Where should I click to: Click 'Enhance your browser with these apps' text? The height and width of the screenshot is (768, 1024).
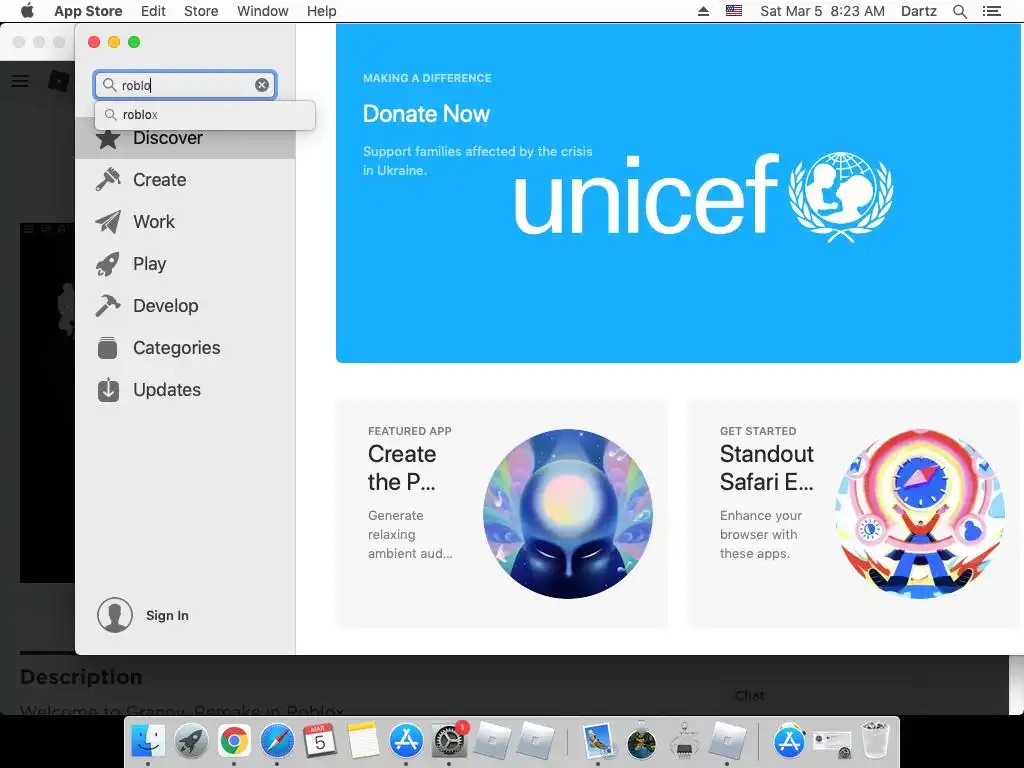click(x=761, y=534)
